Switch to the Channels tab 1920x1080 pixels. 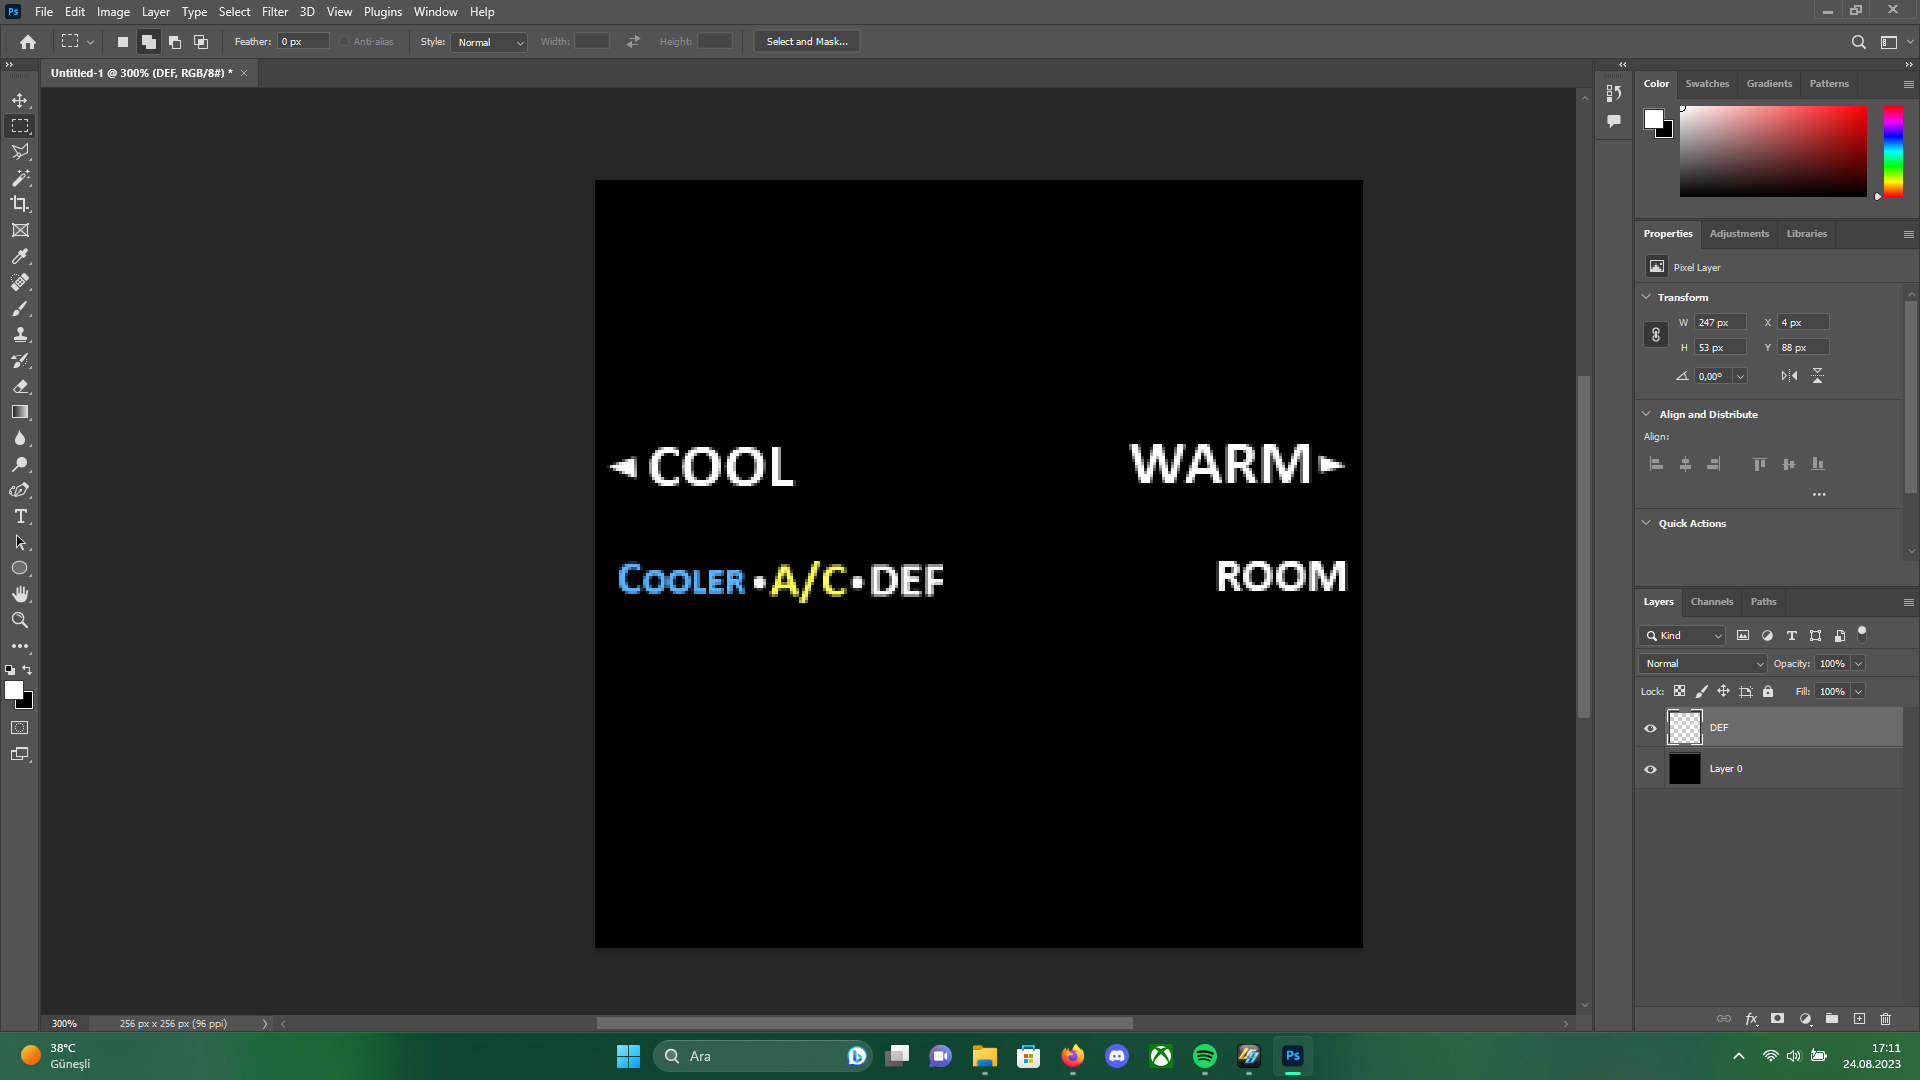[1711, 602]
